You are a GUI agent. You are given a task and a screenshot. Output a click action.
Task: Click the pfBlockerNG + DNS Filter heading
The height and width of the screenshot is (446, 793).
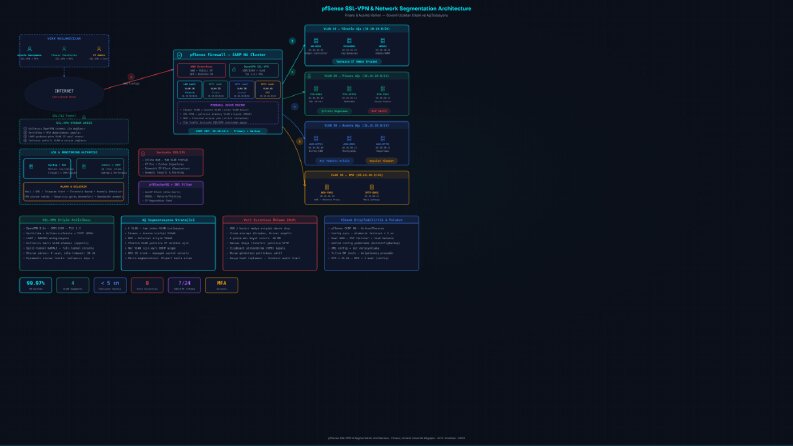click(171, 185)
